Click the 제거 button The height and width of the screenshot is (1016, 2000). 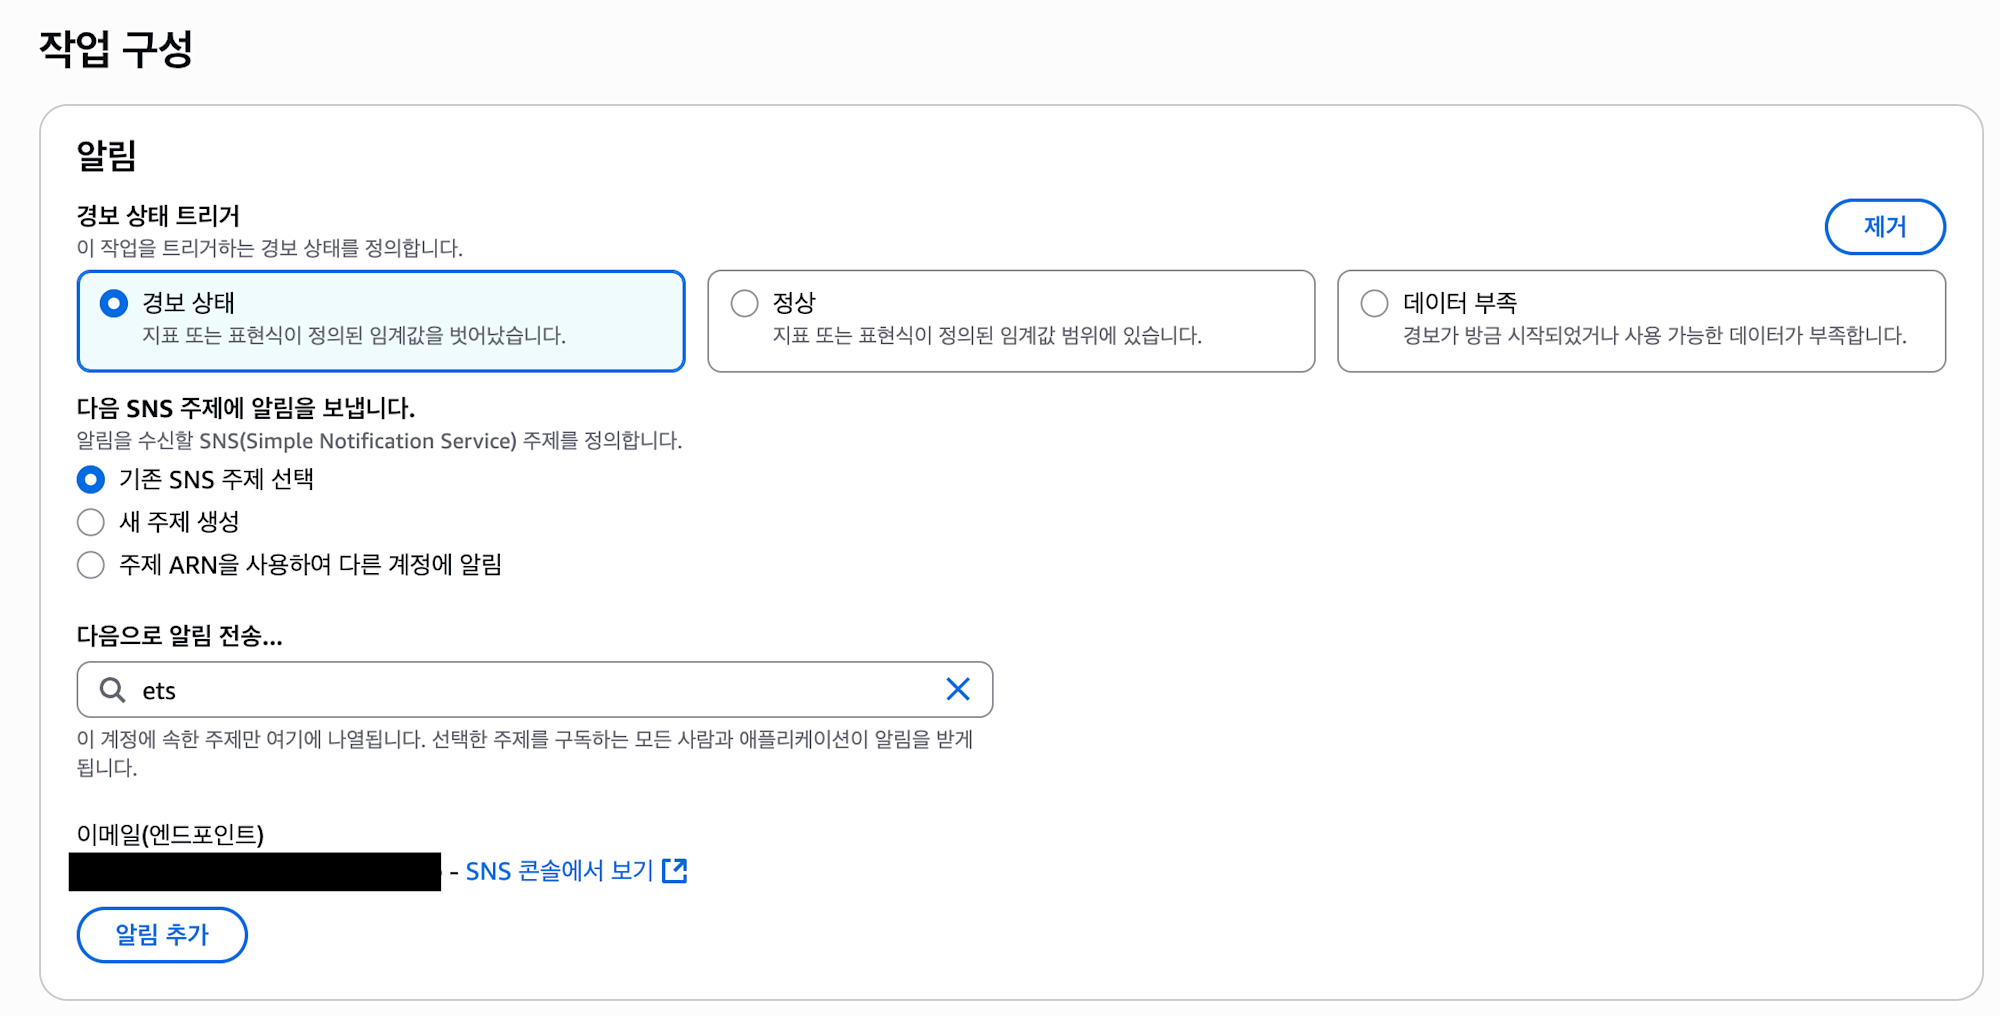point(1885,227)
